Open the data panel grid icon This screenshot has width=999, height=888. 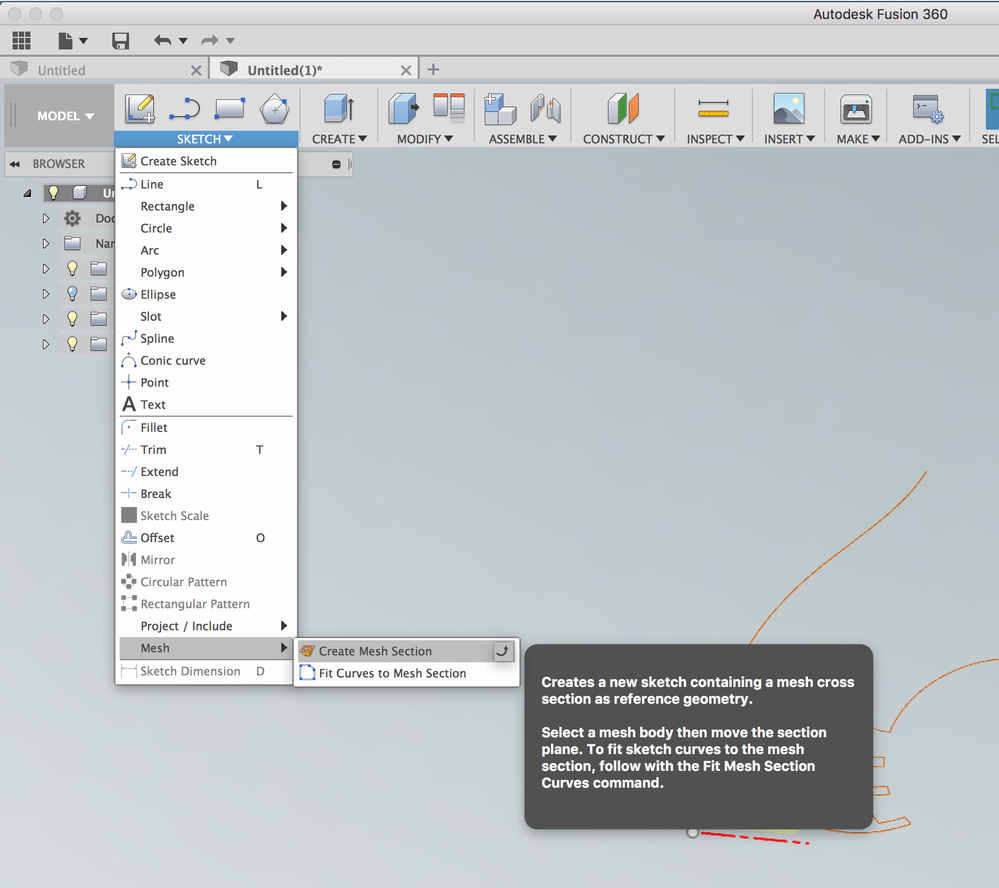click(x=21, y=41)
